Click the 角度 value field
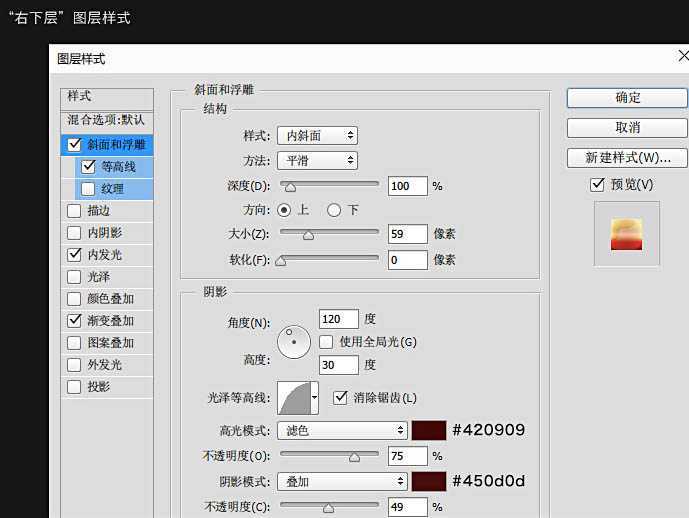This screenshot has height=518, width=689. coord(339,319)
